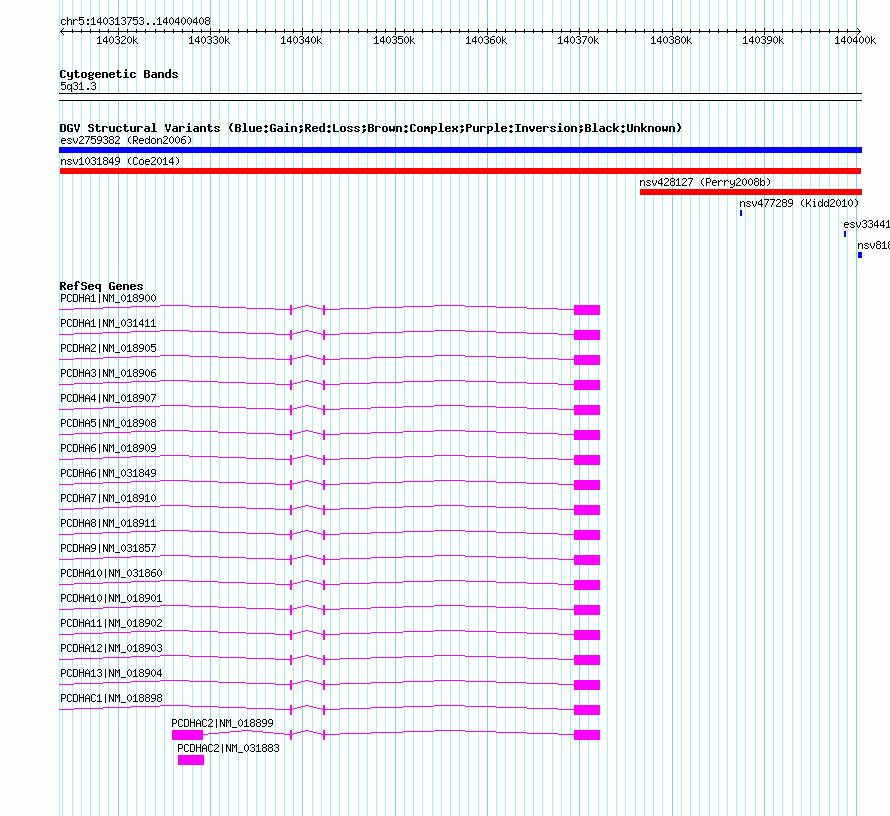Select the terminal exon block of PCDHA13|NM_018904
The height and width of the screenshot is (816, 890).
coord(587,685)
